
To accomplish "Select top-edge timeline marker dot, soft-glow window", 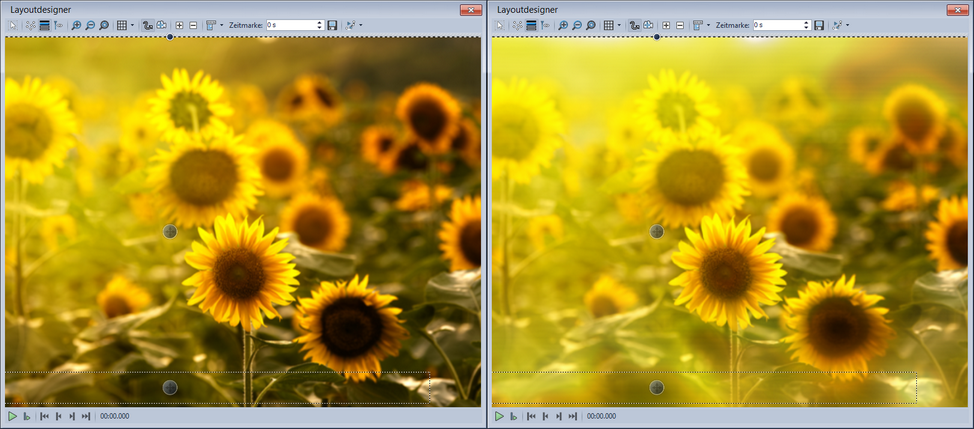I will point(657,37).
